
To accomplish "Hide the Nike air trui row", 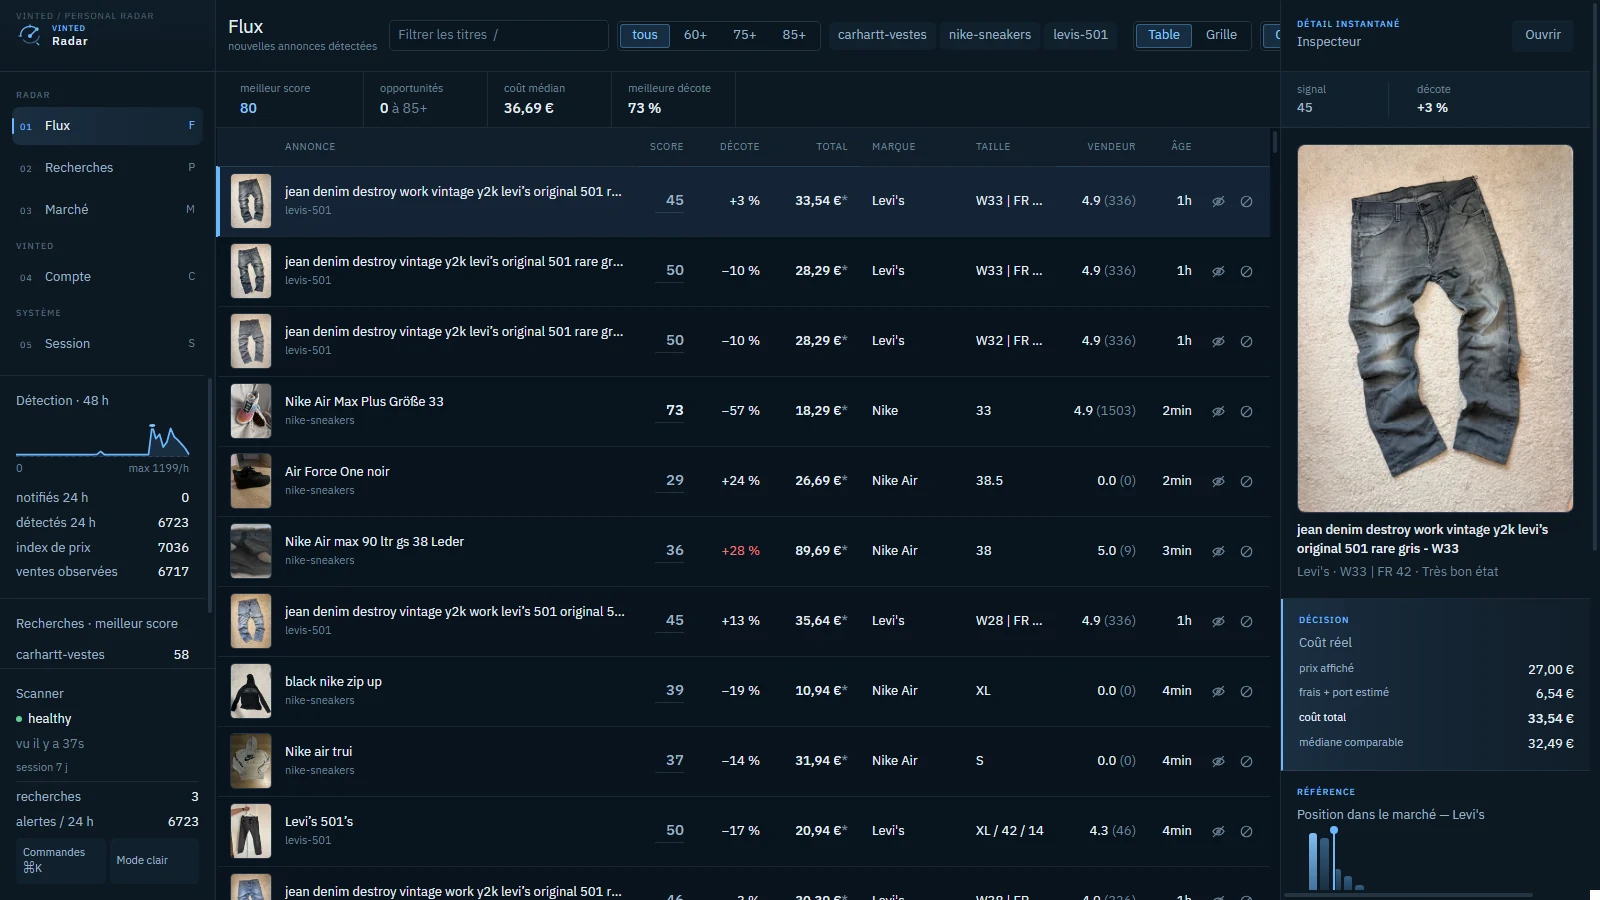I will [x=1218, y=761].
